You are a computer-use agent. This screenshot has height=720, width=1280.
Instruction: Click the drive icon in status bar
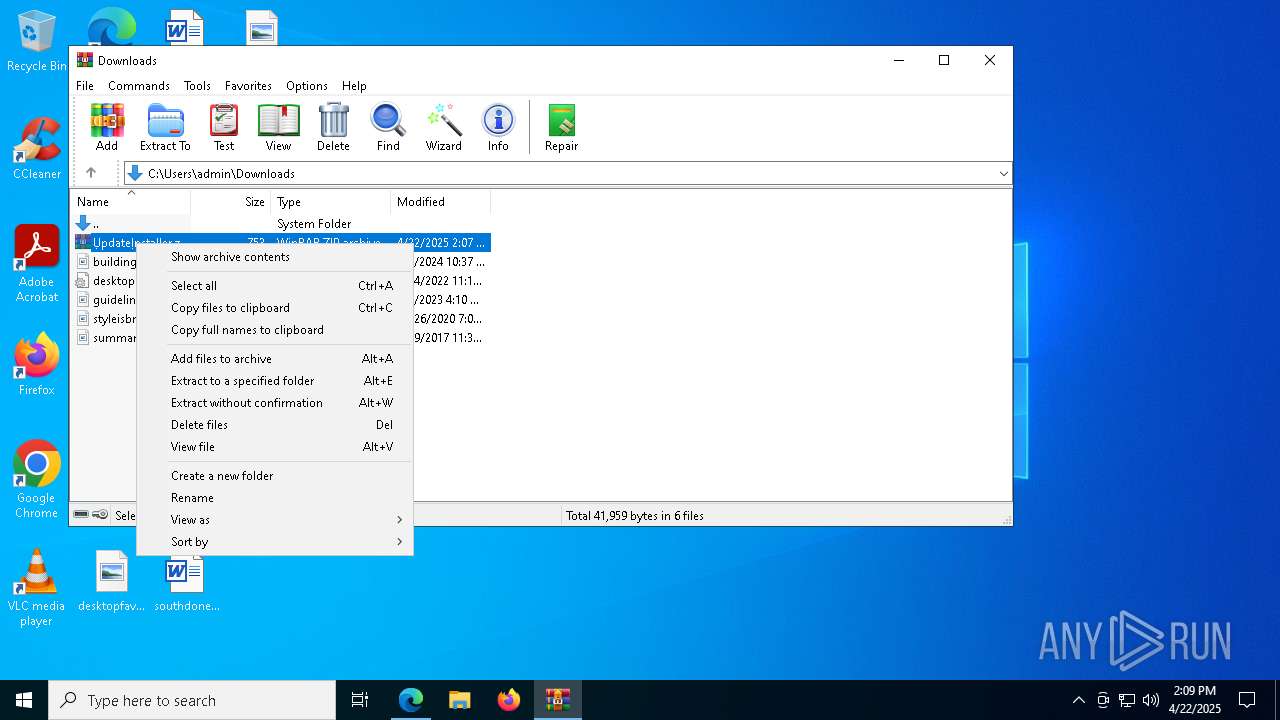pyautogui.click(x=81, y=515)
